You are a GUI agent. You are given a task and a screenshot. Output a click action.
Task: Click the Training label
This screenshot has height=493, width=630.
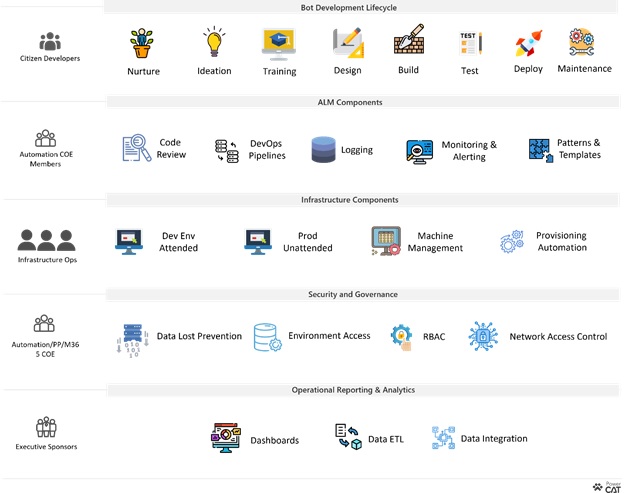280,72
